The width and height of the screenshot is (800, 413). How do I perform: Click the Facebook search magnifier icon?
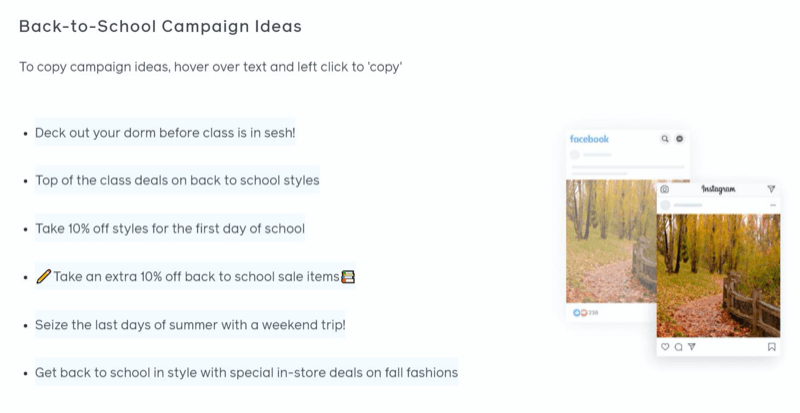click(x=664, y=139)
